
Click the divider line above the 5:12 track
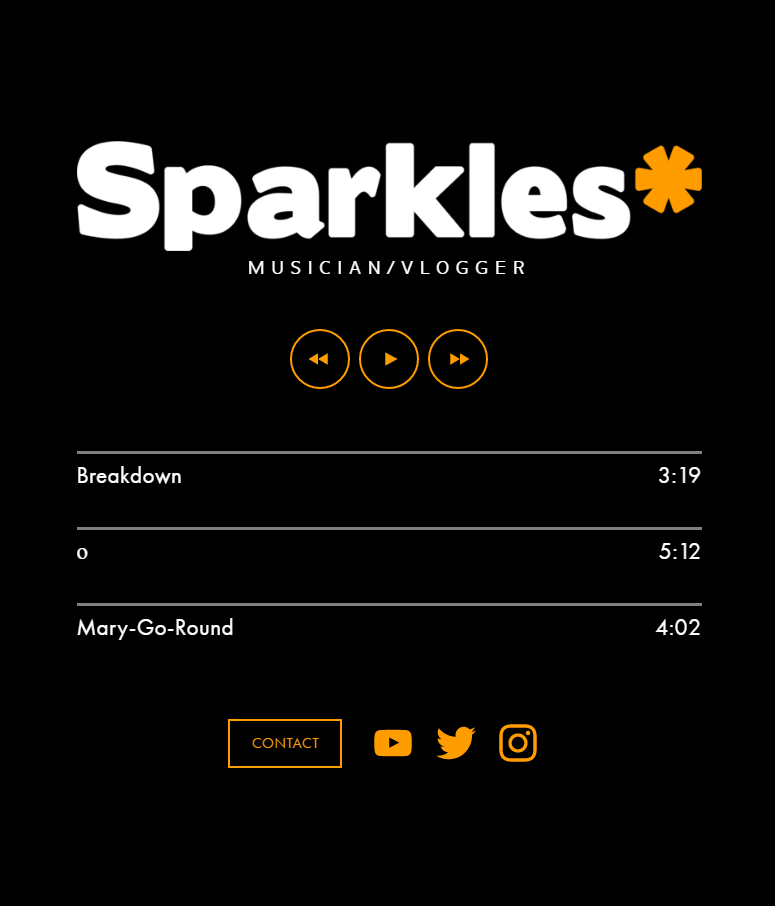(x=390, y=528)
